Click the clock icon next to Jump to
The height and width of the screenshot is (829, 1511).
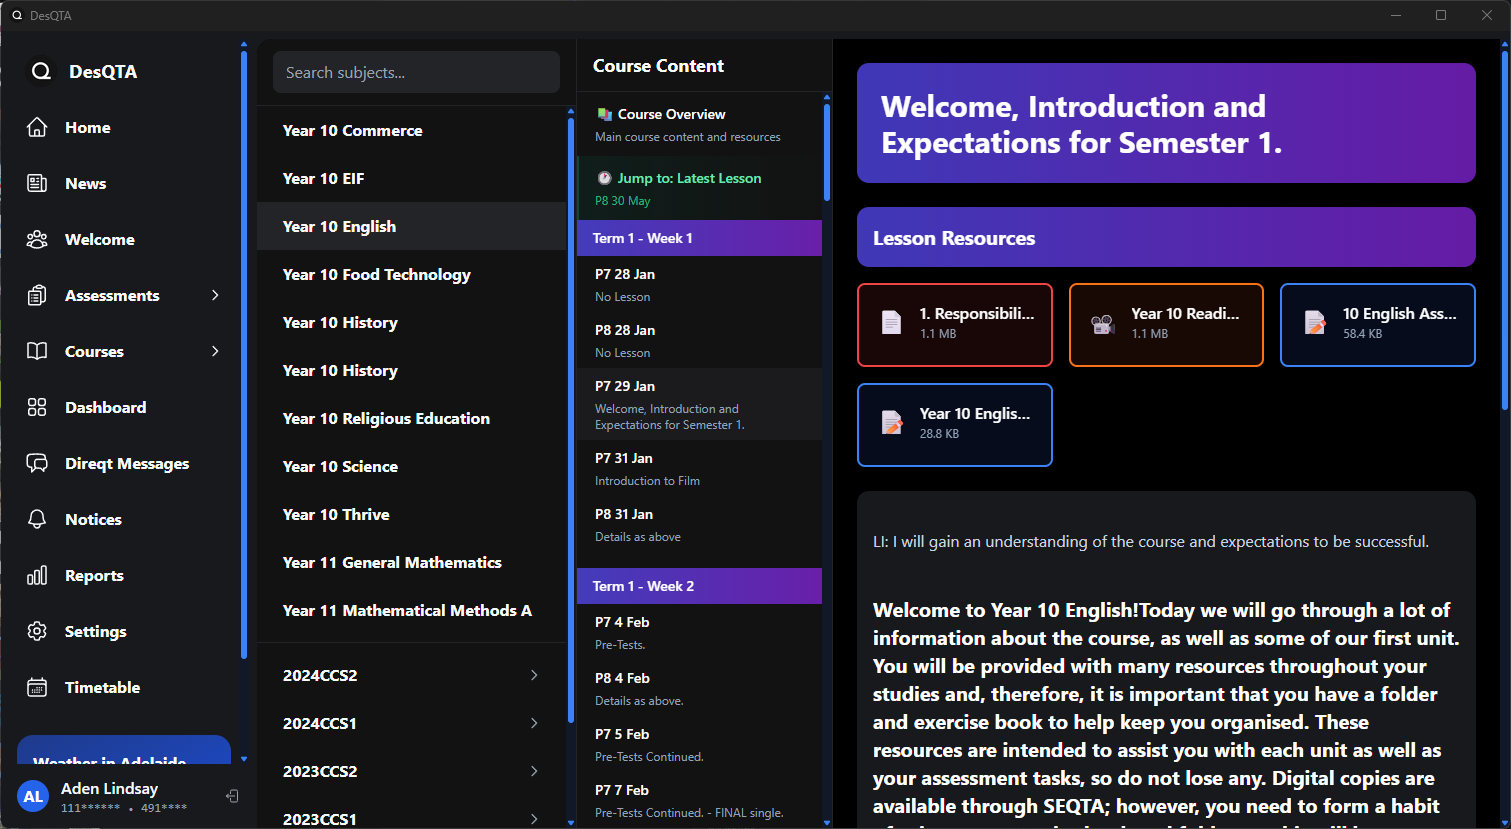pyautogui.click(x=604, y=178)
